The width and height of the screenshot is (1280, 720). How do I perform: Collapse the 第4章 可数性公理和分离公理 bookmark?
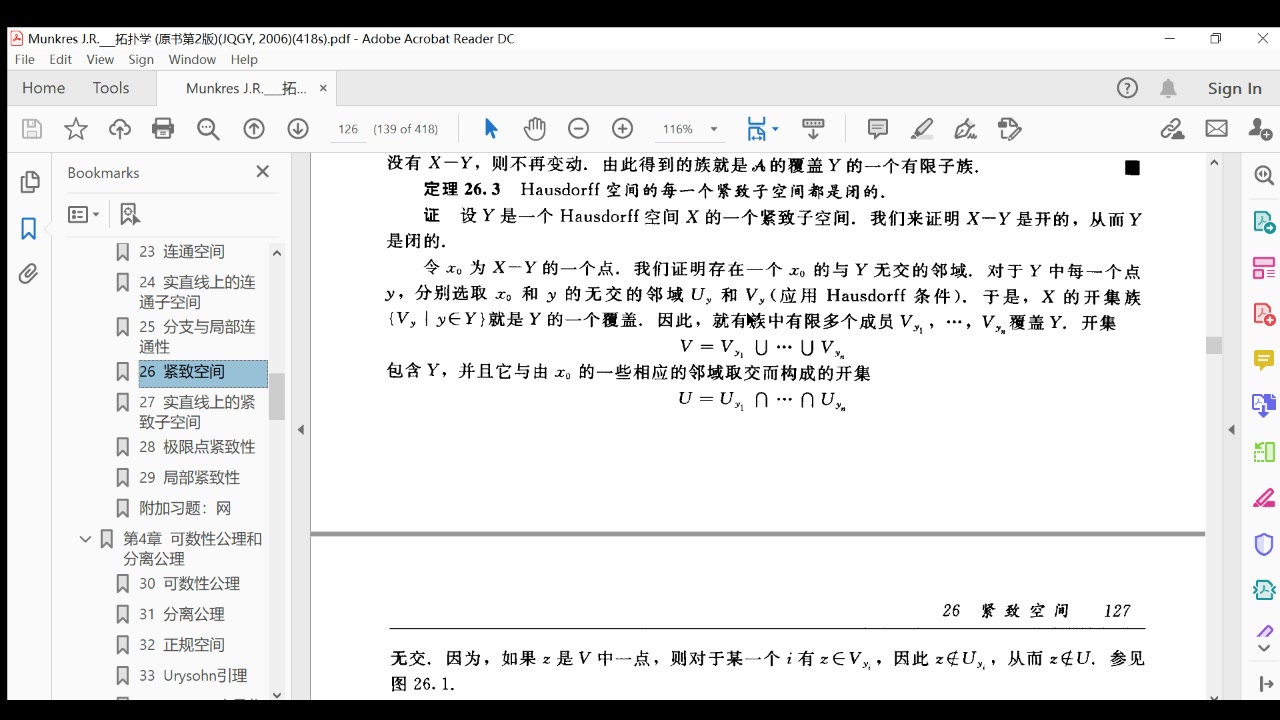85,539
